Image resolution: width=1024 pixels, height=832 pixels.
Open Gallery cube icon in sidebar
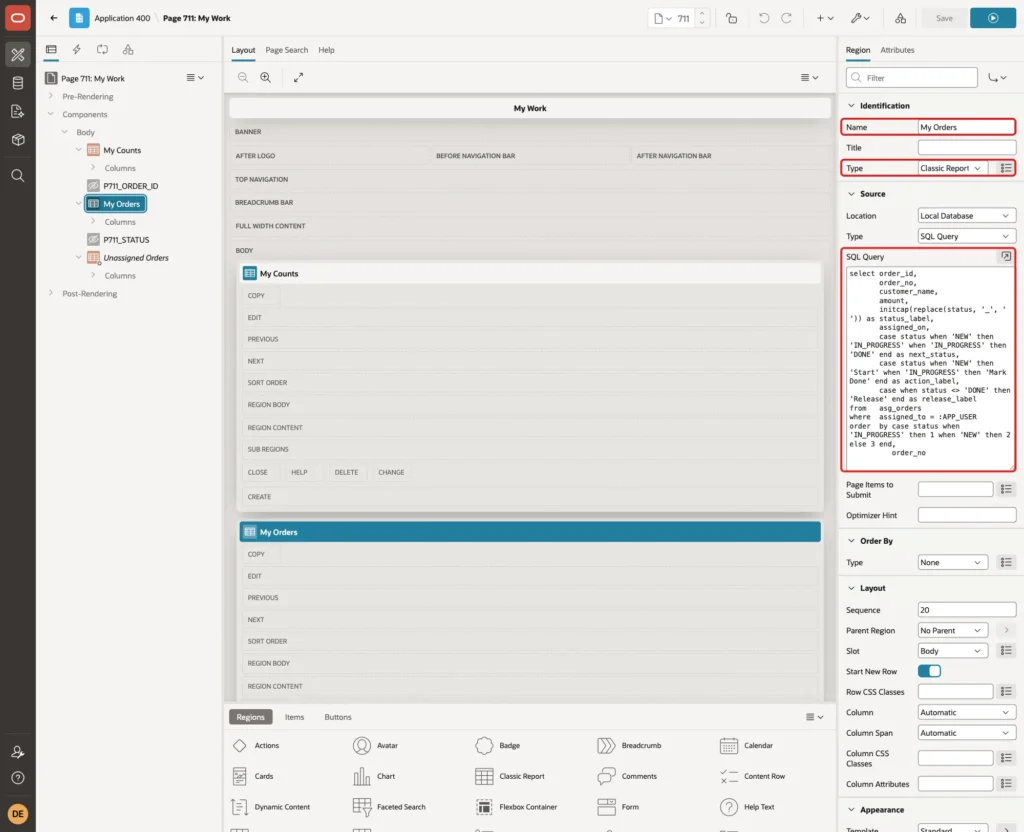coord(18,139)
